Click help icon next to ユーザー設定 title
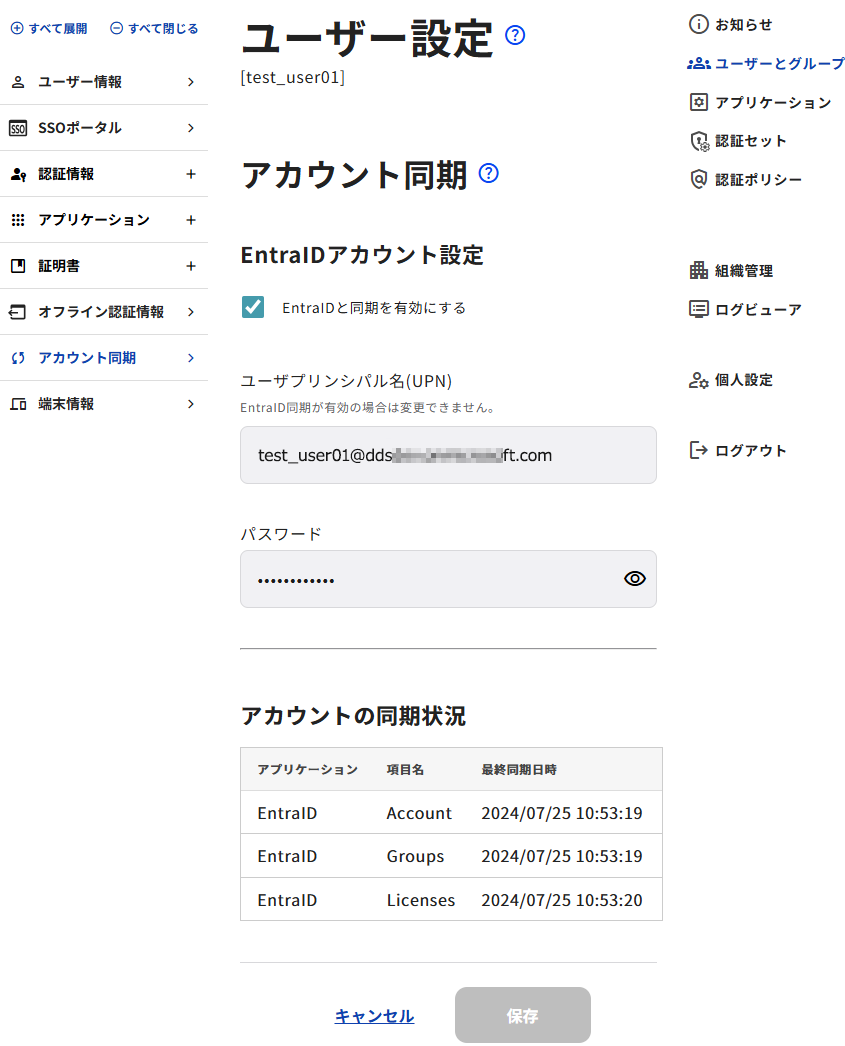This screenshot has width=845, height=1046. pos(515,36)
